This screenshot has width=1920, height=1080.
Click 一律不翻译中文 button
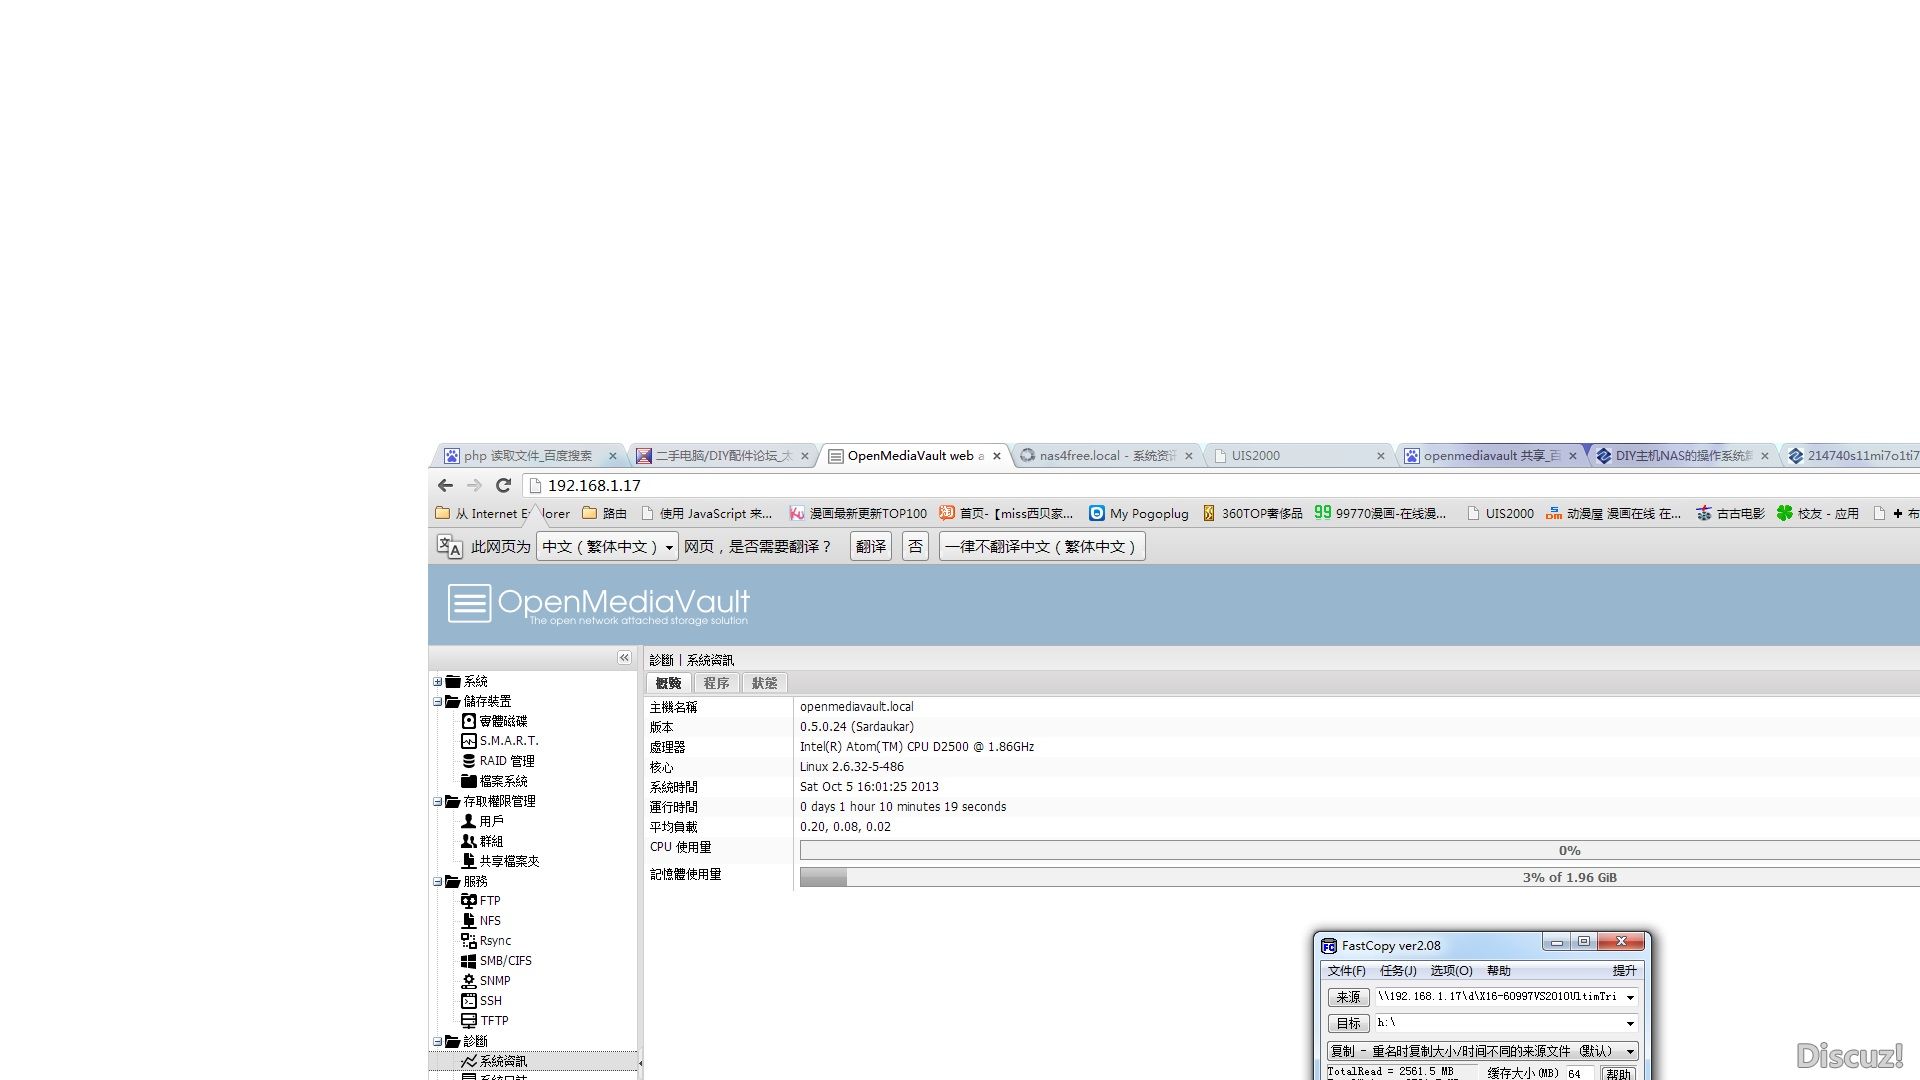1041,546
